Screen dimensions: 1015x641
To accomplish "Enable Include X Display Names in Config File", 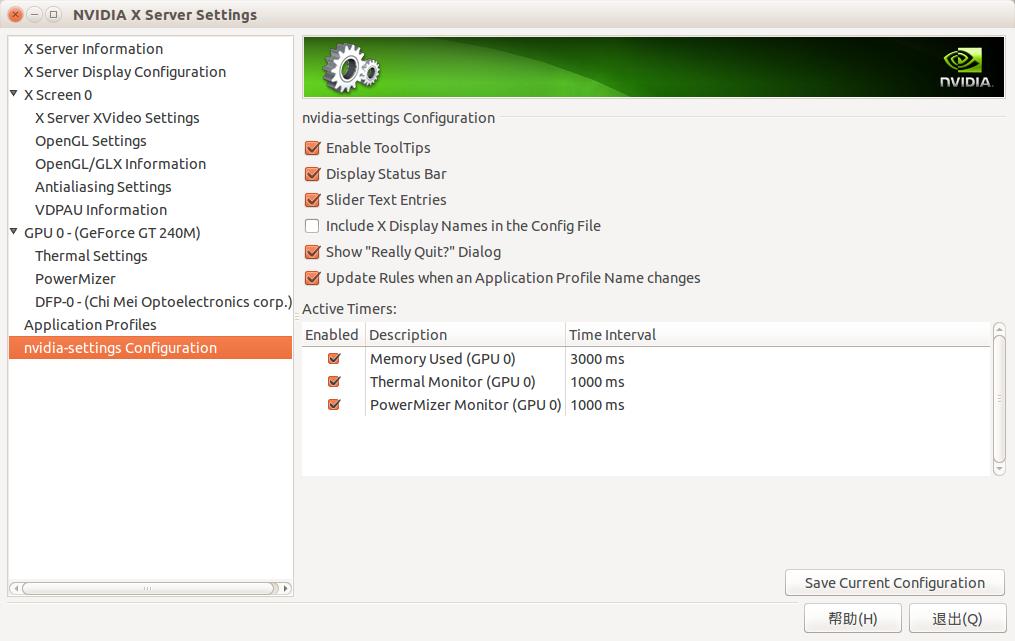I will point(312,226).
